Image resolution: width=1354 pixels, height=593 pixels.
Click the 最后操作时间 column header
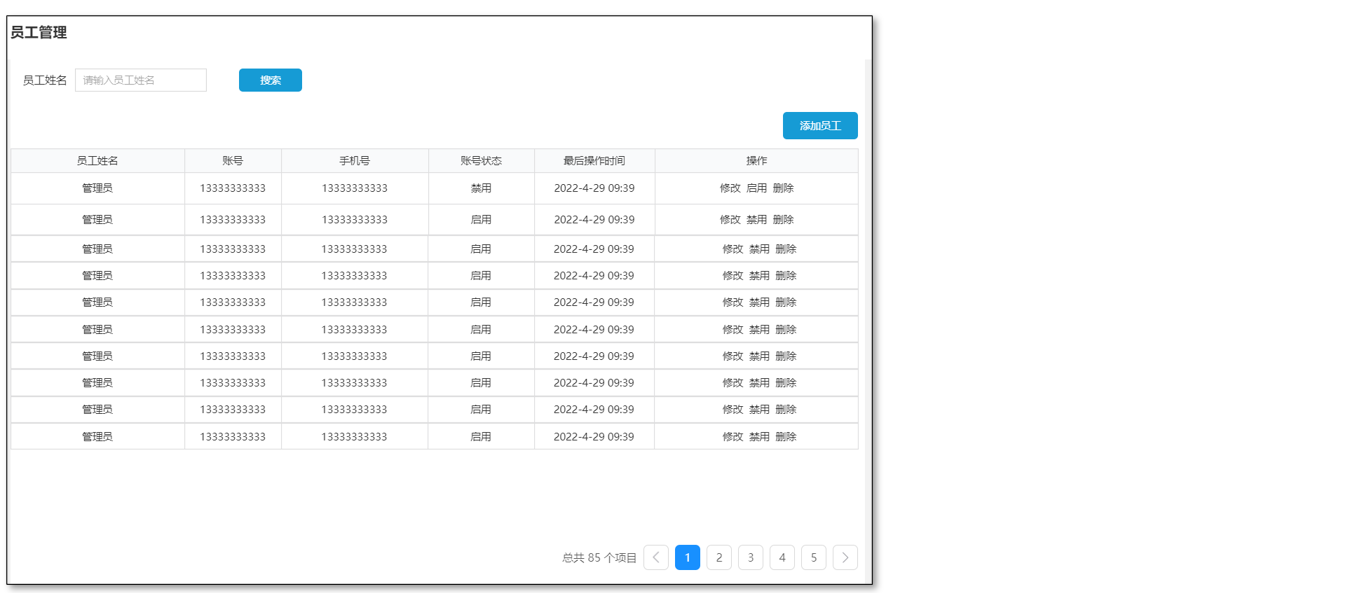594,161
